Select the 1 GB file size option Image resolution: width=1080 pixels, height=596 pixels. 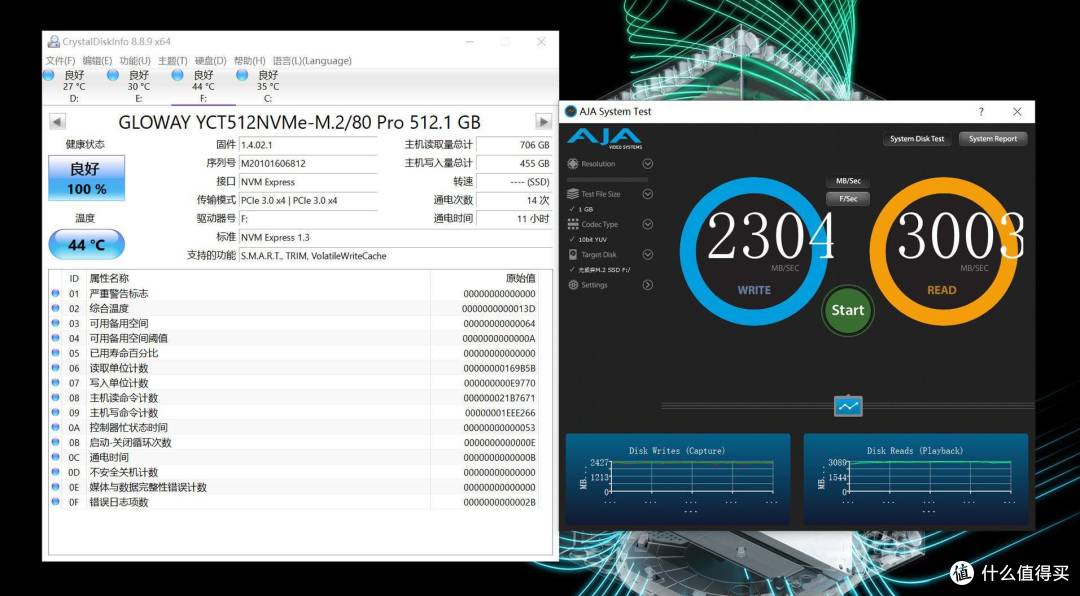pyautogui.click(x=585, y=209)
